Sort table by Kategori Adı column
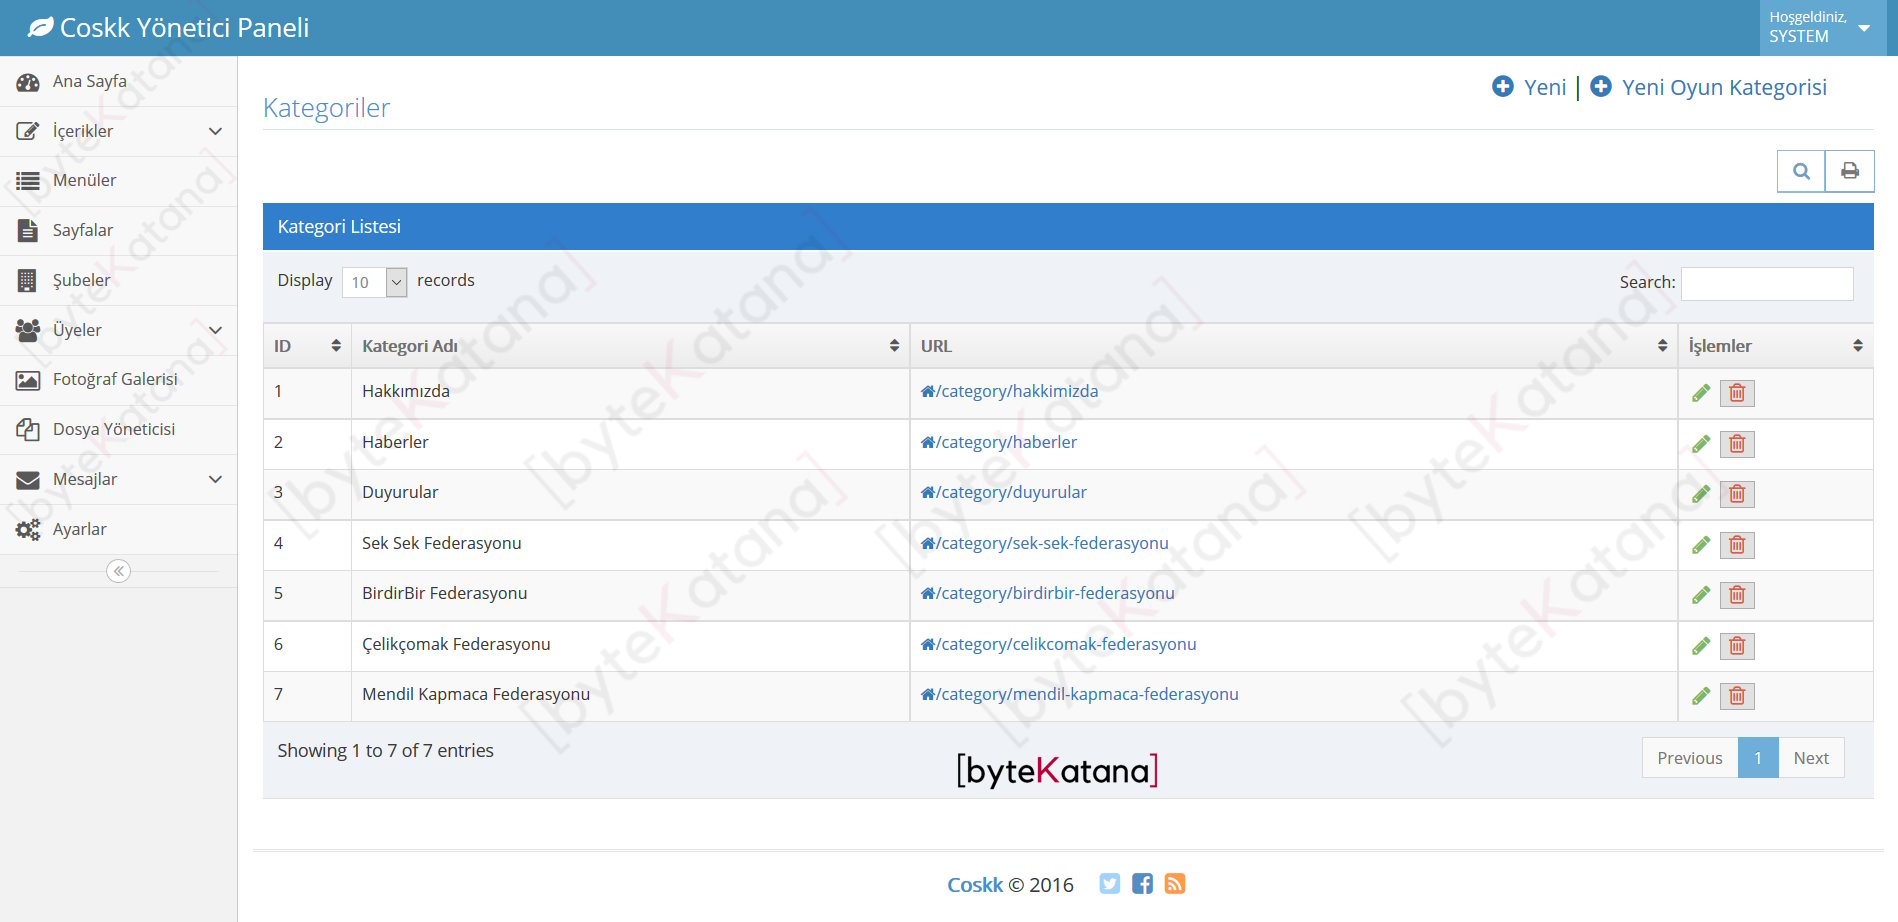Image resolution: width=1898 pixels, height=922 pixels. (x=630, y=346)
